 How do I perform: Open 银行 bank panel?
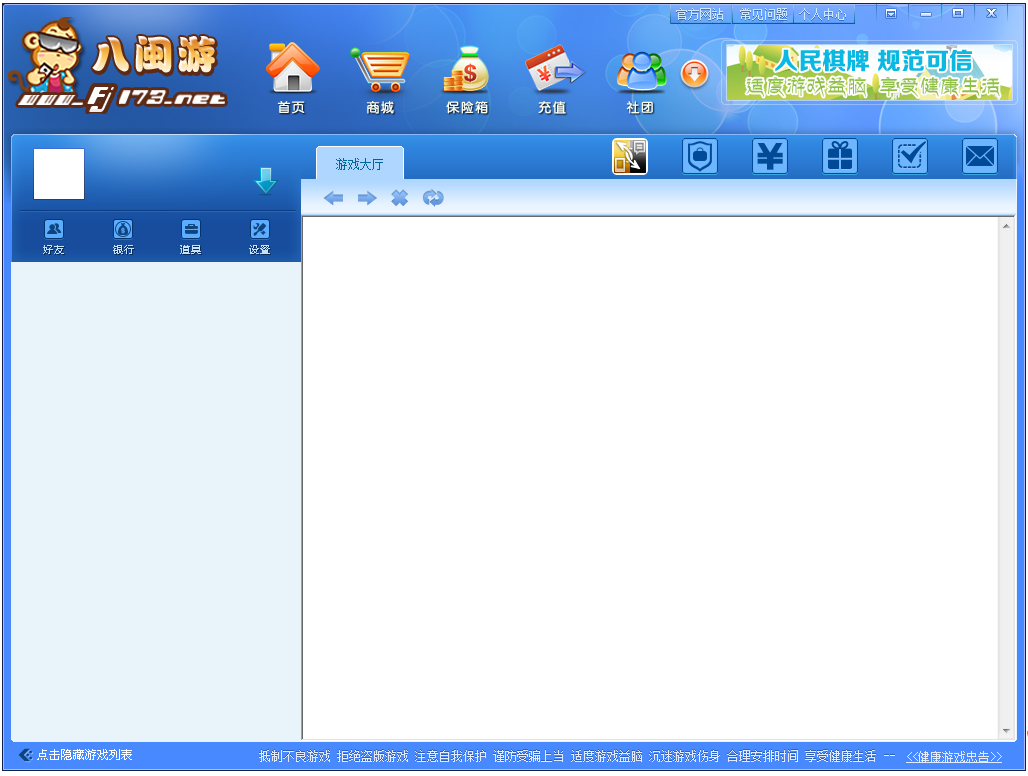coord(123,237)
